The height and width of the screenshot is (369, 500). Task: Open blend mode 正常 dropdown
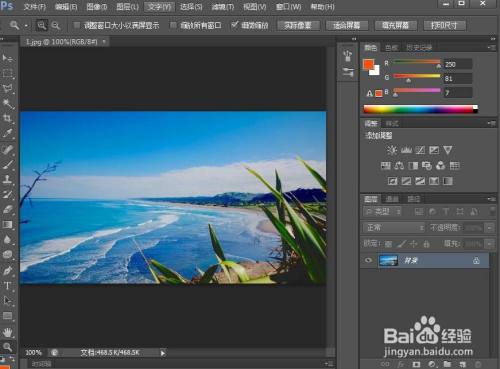click(x=394, y=228)
